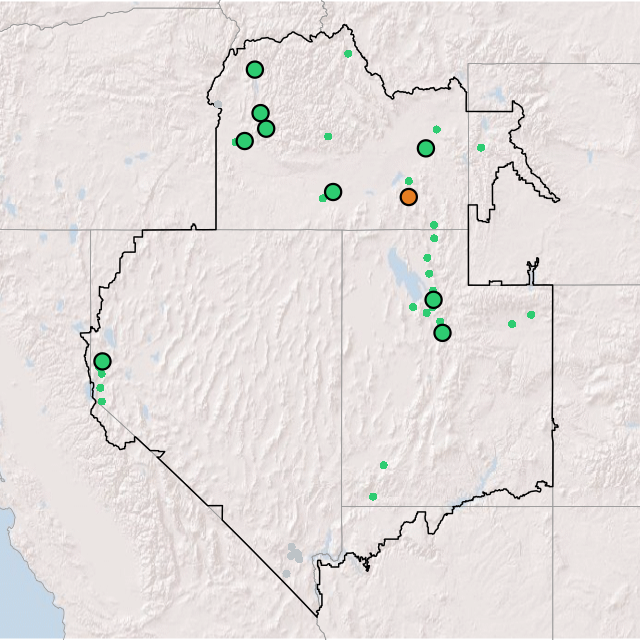The image size is (640, 640).
Task: Select lowest small dot below western large marker
Action: (x=101, y=401)
